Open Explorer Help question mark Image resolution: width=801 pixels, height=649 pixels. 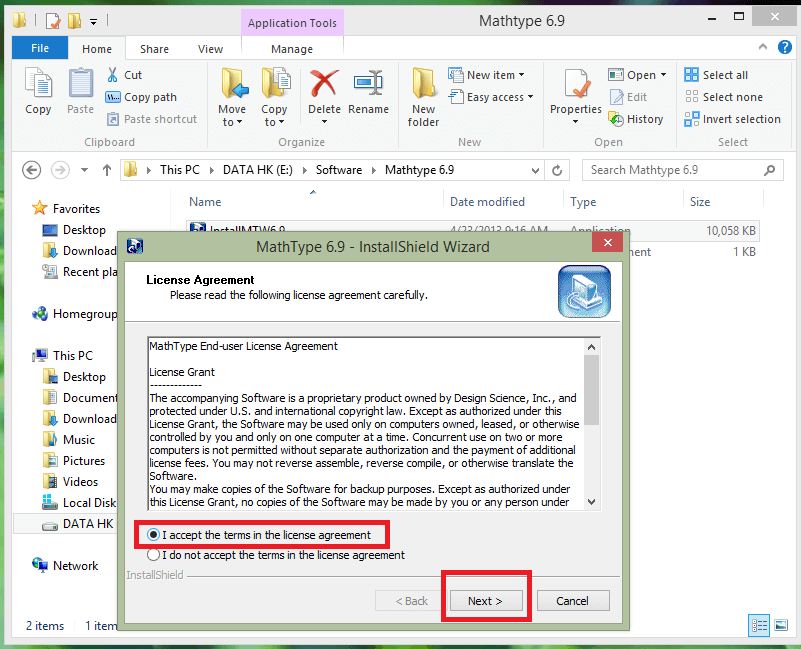(785, 48)
